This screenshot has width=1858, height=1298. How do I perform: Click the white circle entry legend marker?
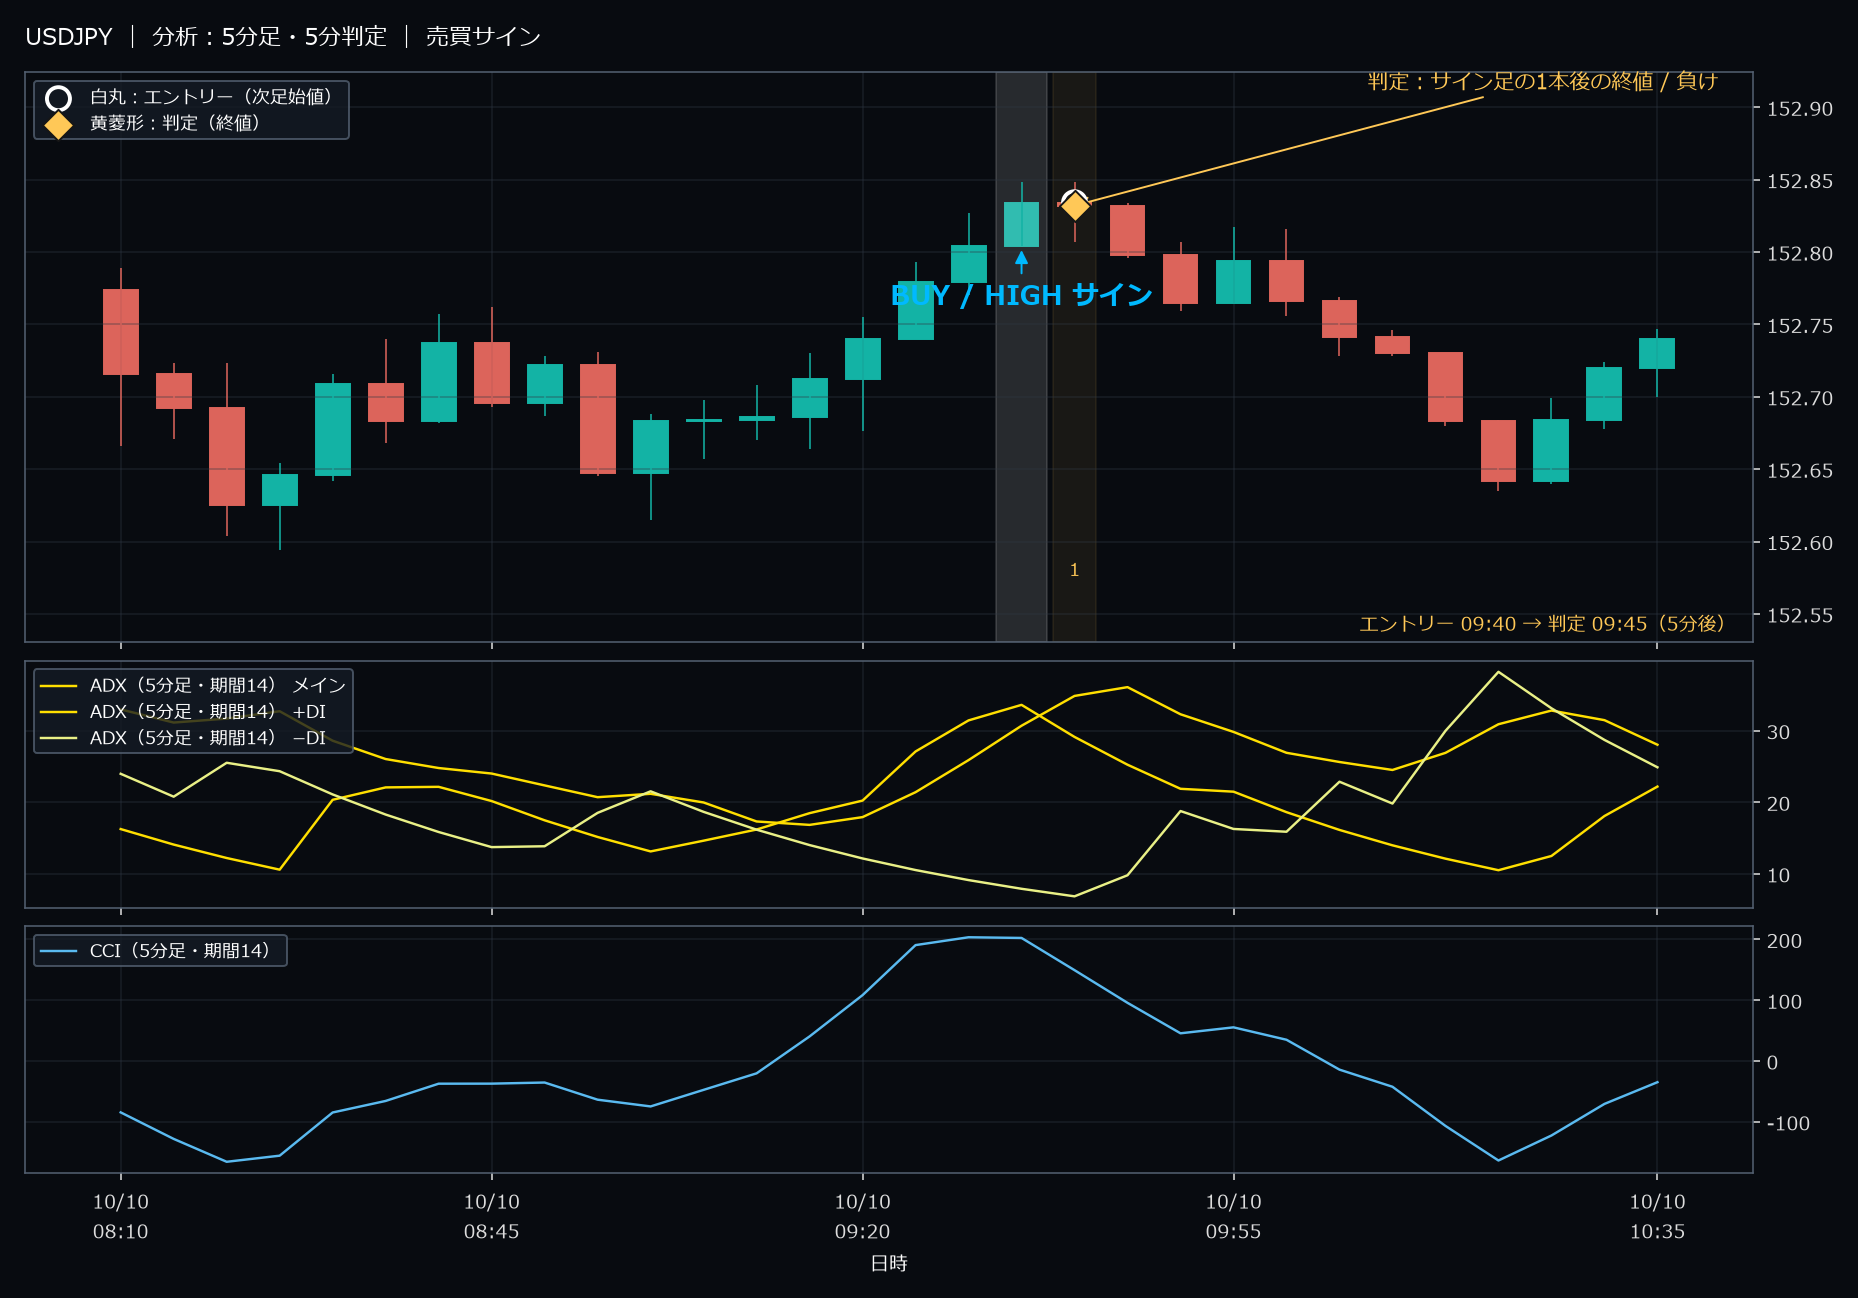tap(59, 98)
